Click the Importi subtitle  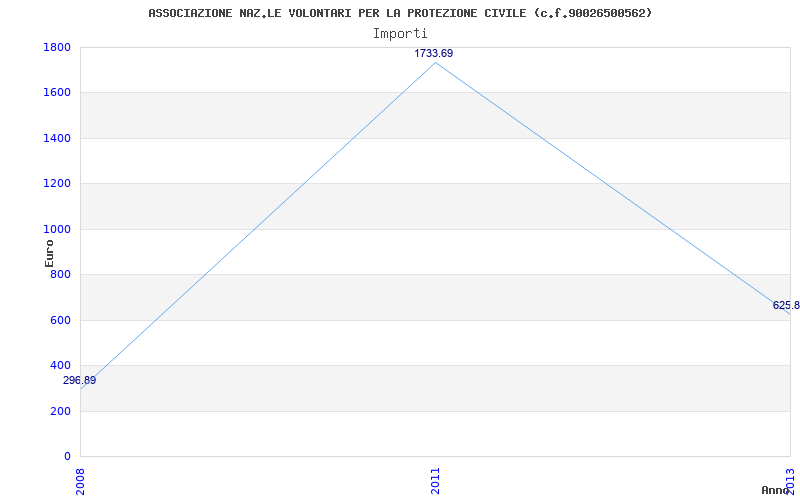[x=400, y=34]
